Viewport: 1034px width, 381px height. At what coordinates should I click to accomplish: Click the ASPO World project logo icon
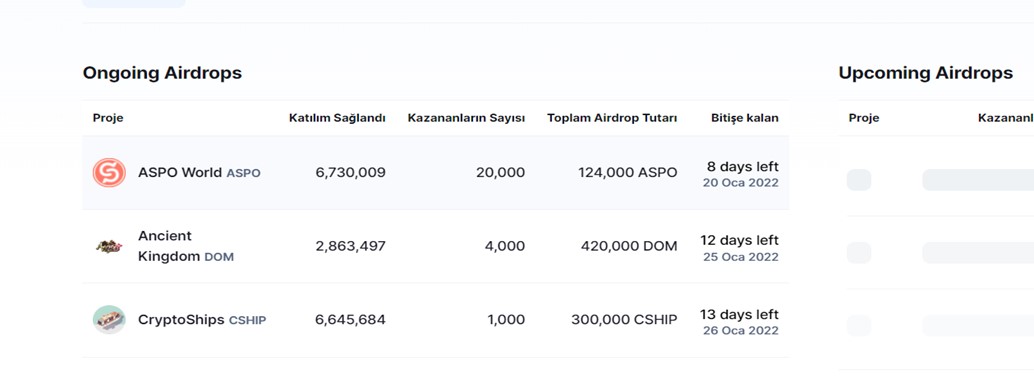tap(109, 173)
